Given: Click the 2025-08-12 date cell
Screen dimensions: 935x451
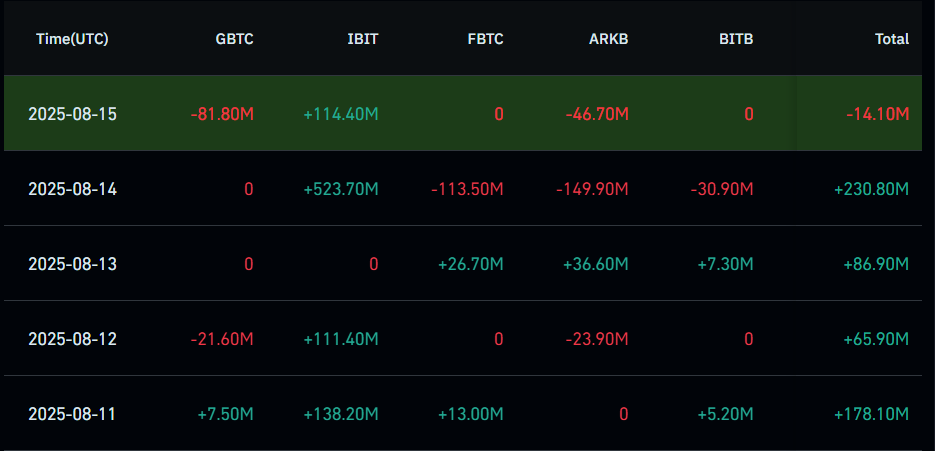Looking at the screenshot, I should click(x=73, y=339).
